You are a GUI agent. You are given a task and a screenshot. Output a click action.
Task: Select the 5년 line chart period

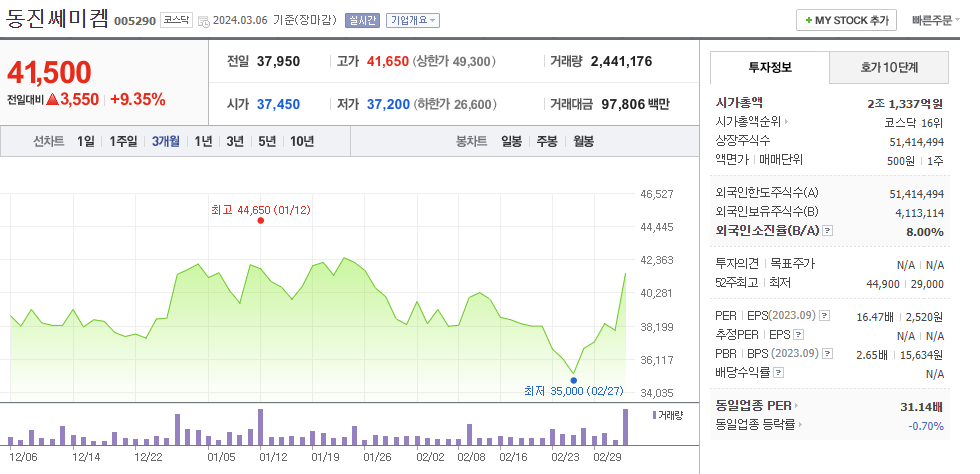267,141
